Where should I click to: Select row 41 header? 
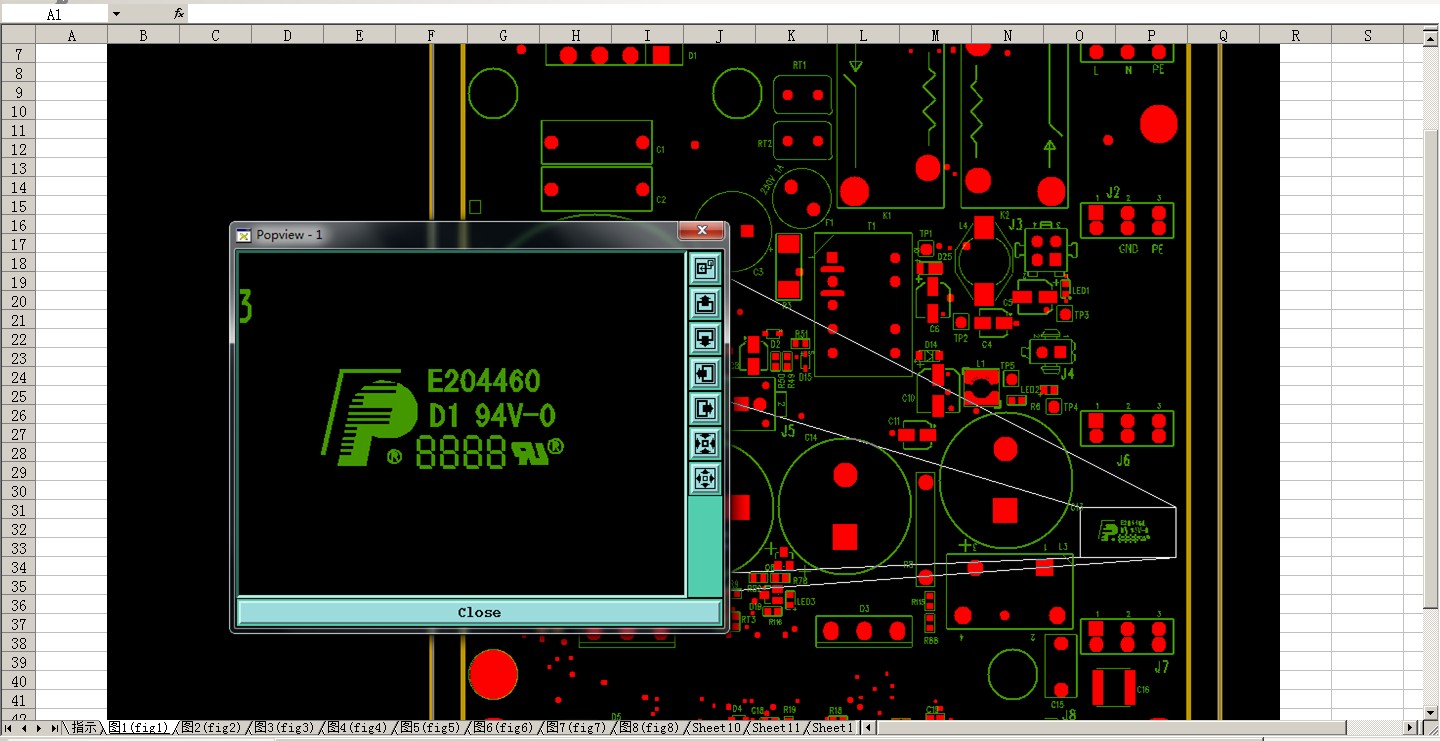pos(18,700)
